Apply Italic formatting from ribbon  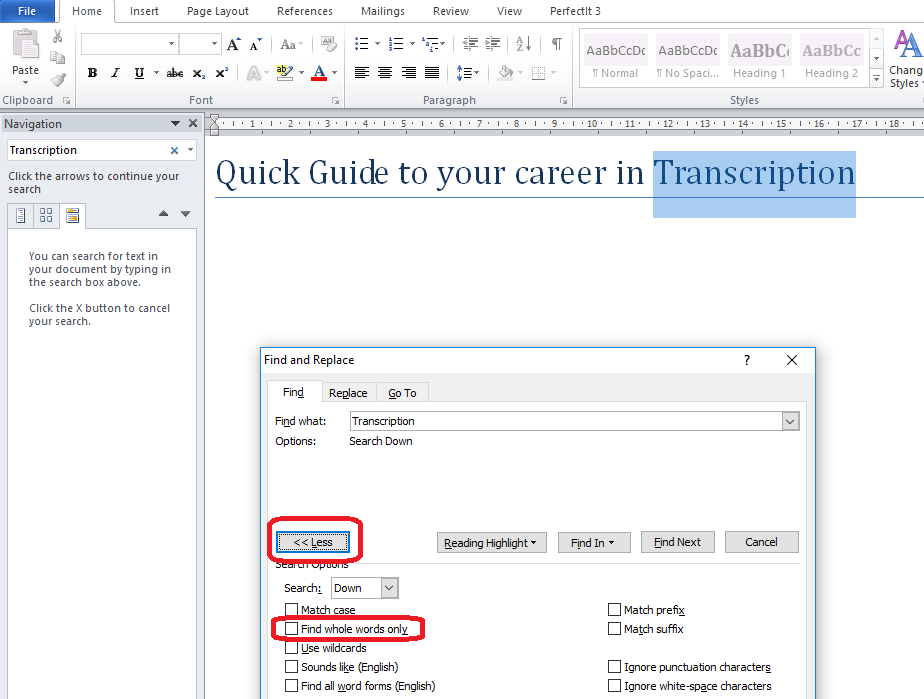[x=116, y=73]
